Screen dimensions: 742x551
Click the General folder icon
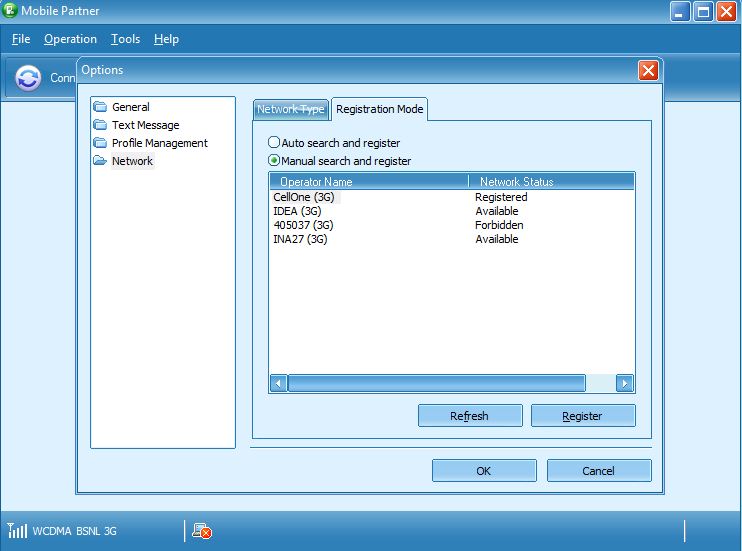(x=100, y=107)
